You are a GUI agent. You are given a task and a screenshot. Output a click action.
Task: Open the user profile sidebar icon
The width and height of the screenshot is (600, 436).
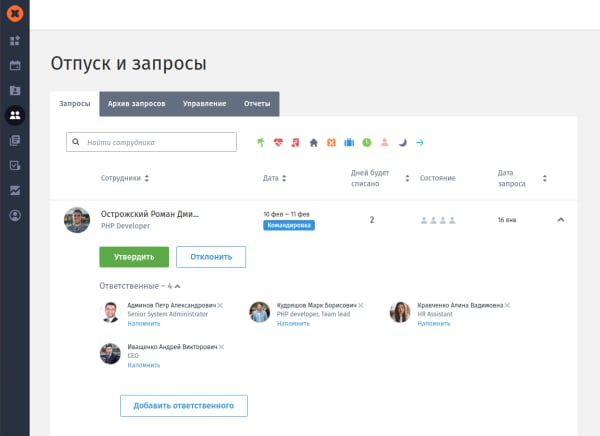pos(15,216)
